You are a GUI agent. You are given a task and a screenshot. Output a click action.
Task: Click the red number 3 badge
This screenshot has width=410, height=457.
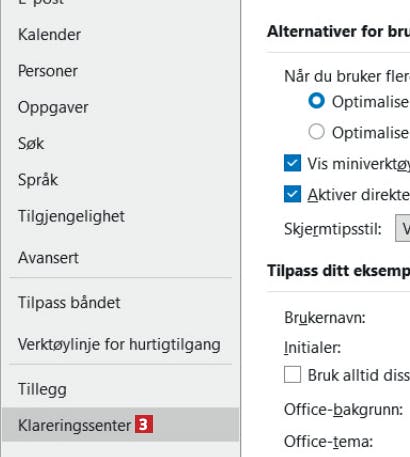[144, 424]
